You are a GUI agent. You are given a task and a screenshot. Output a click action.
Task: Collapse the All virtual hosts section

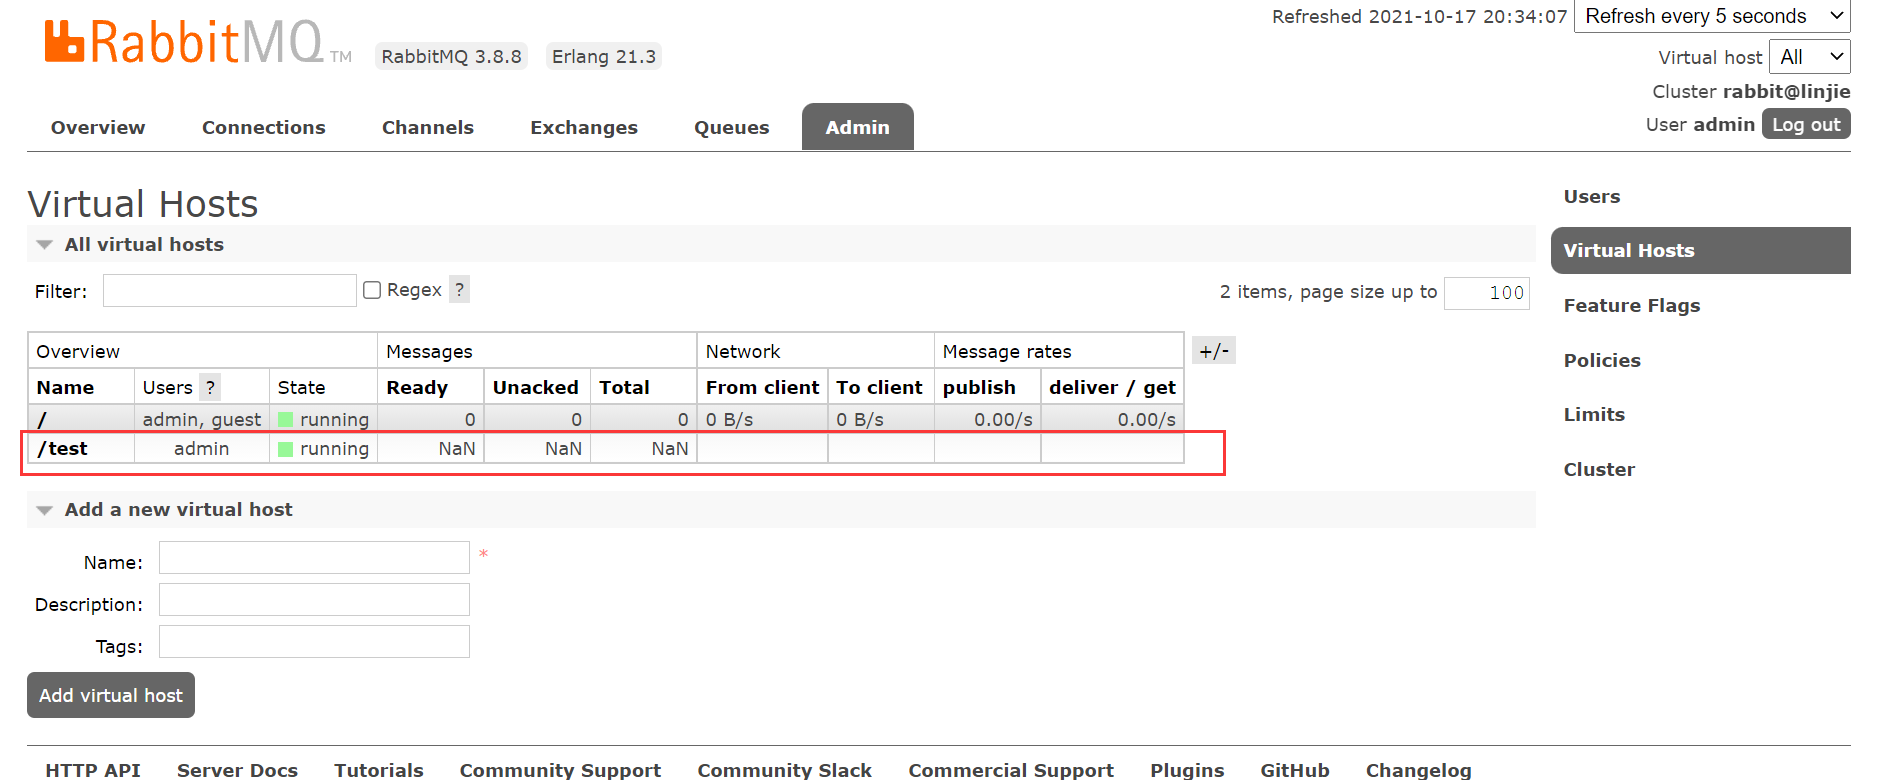(144, 244)
